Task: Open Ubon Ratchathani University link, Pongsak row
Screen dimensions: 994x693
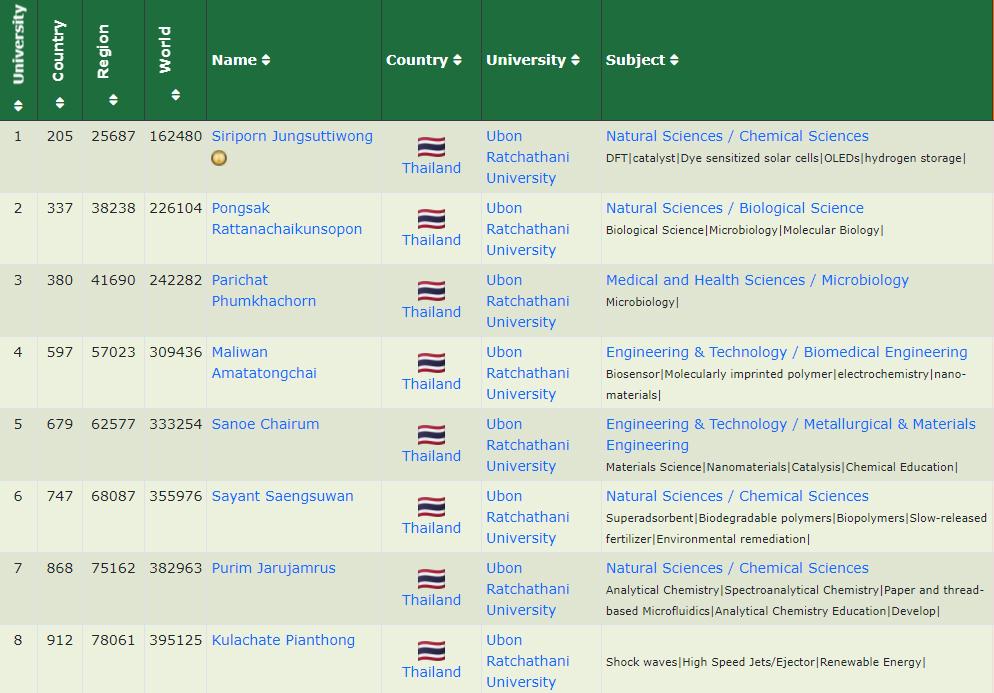Action: click(527, 229)
